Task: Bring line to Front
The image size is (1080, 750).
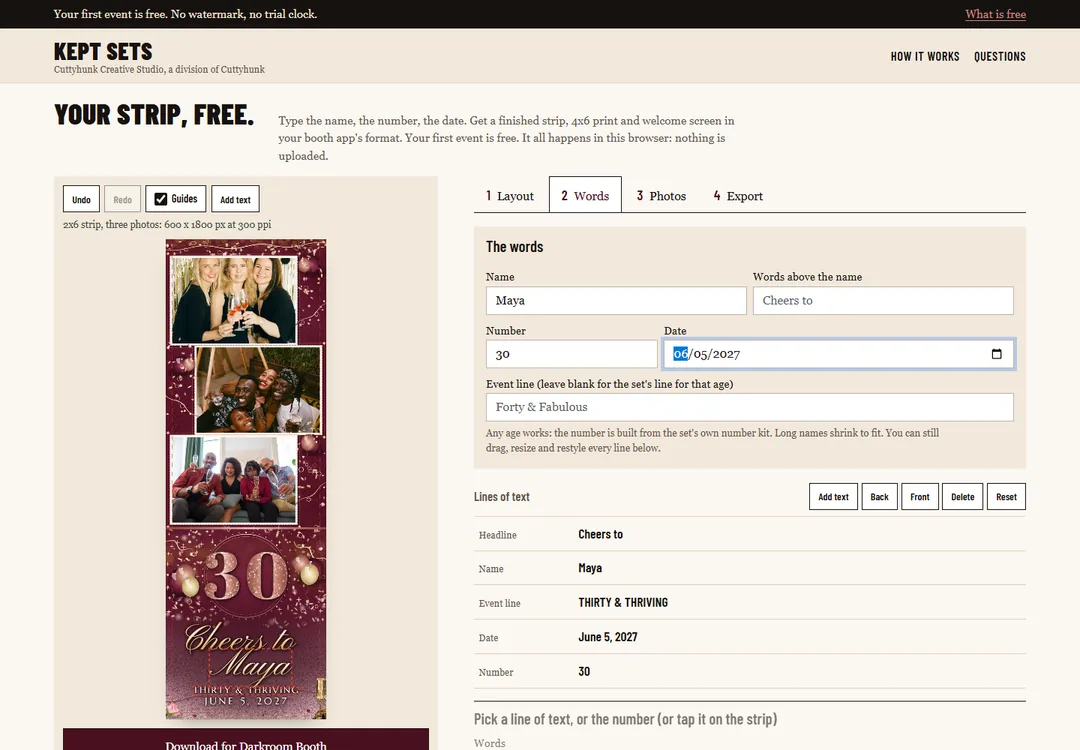Action: pos(920,497)
